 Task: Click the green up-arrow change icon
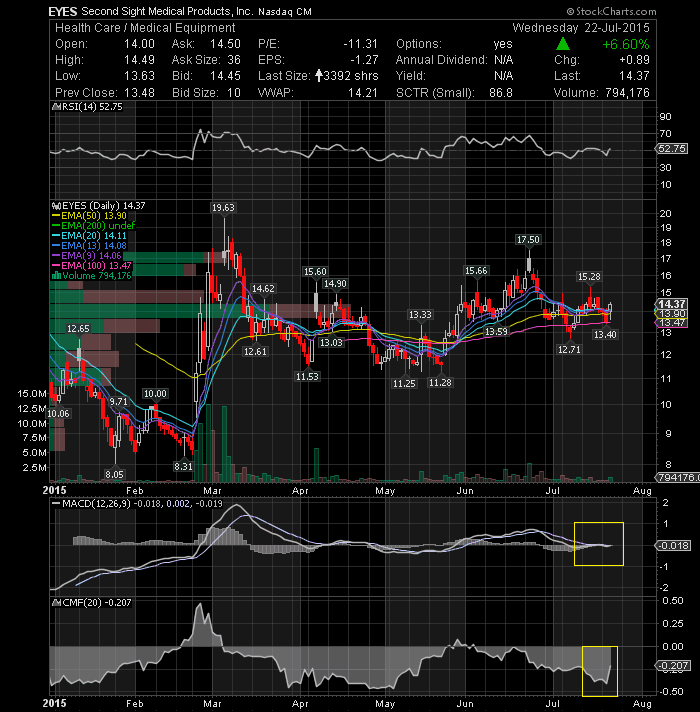coord(563,44)
